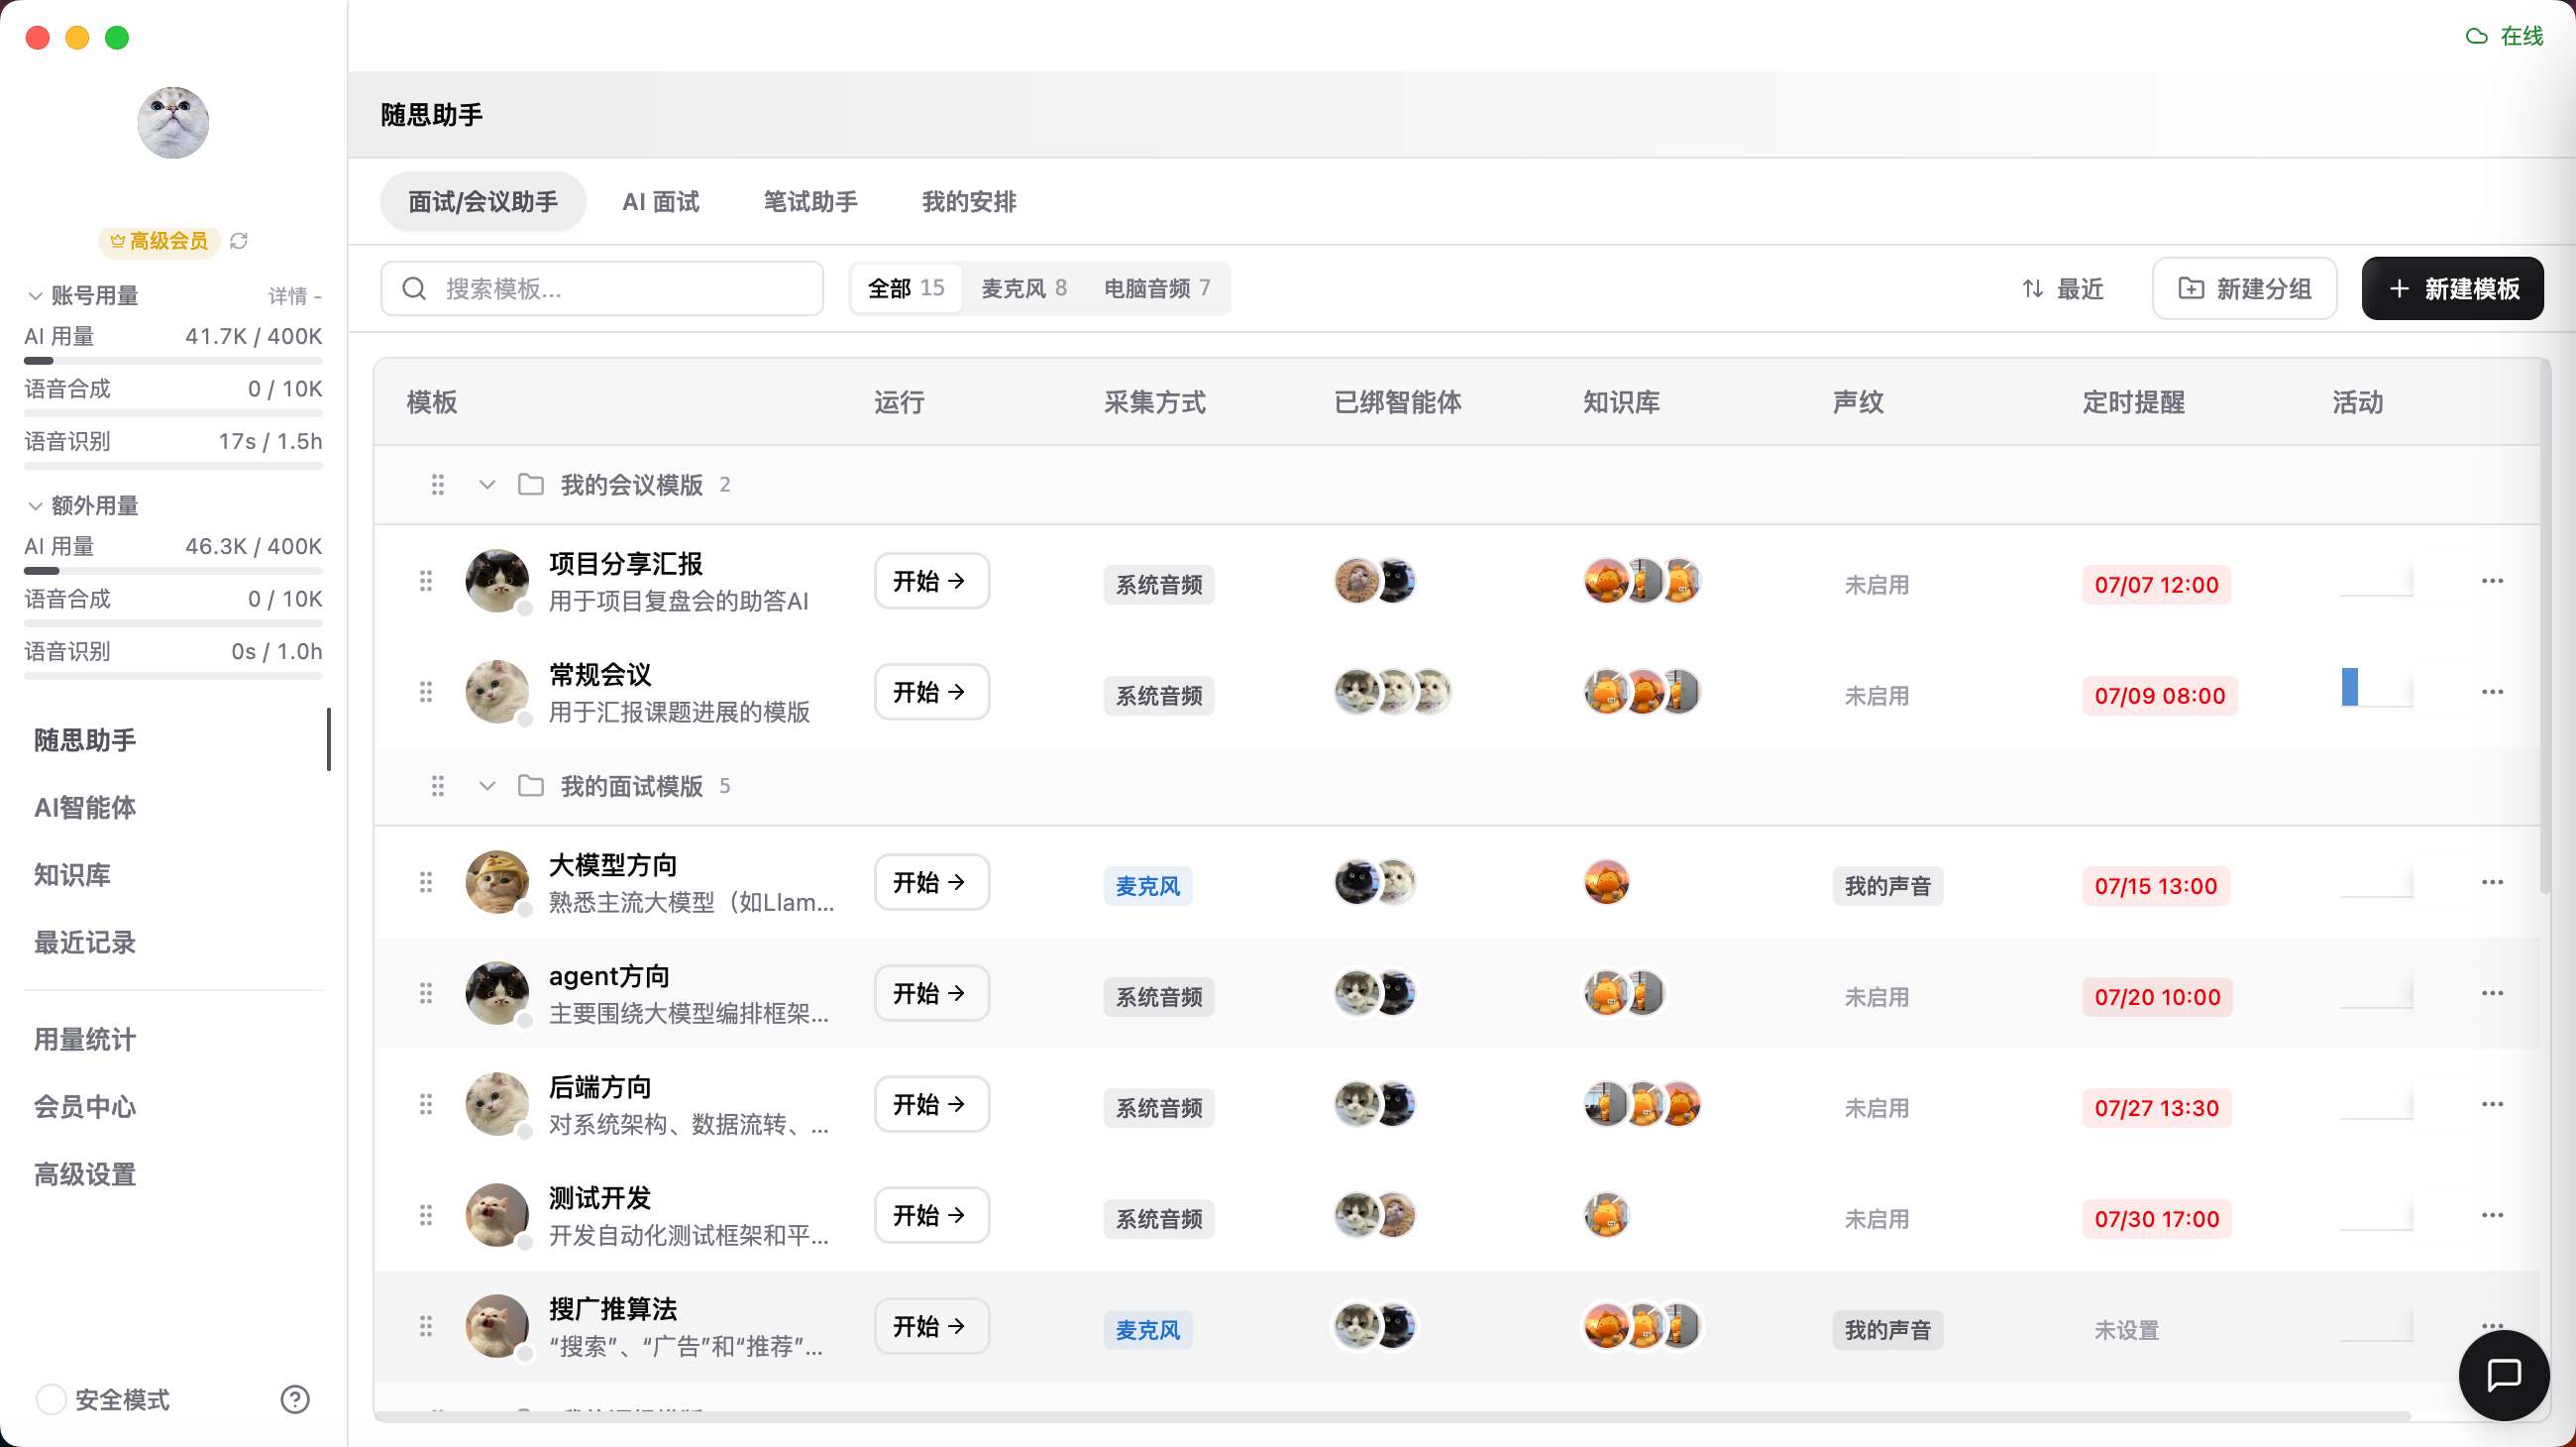Click the extra AI 用量 46.3K progress bar
The image size is (2576, 1447).
click(173, 571)
